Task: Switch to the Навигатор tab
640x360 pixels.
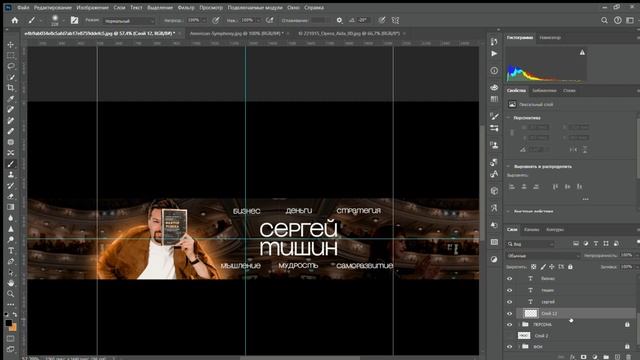Action: 550,38
